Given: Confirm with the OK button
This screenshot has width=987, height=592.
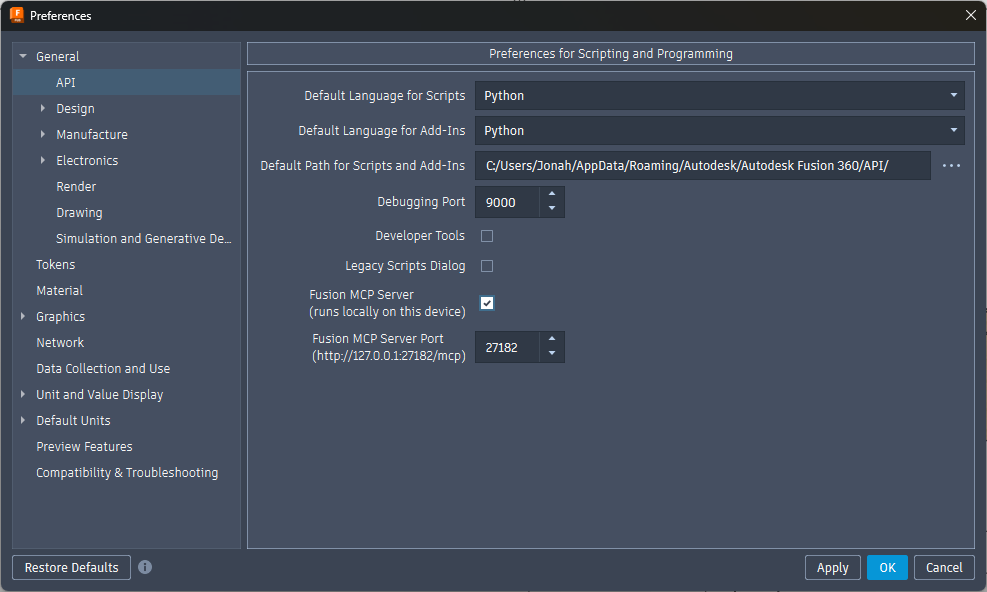Looking at the screenshot, I should pyautogui.click(x=887, y=567).
